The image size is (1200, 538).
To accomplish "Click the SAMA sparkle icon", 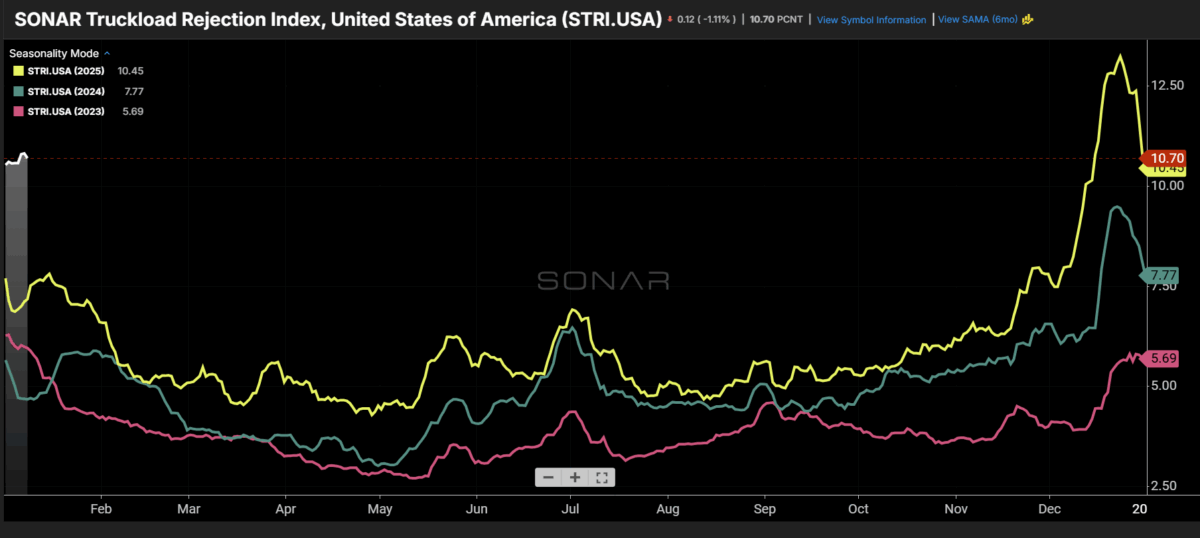I will 1028,19.
